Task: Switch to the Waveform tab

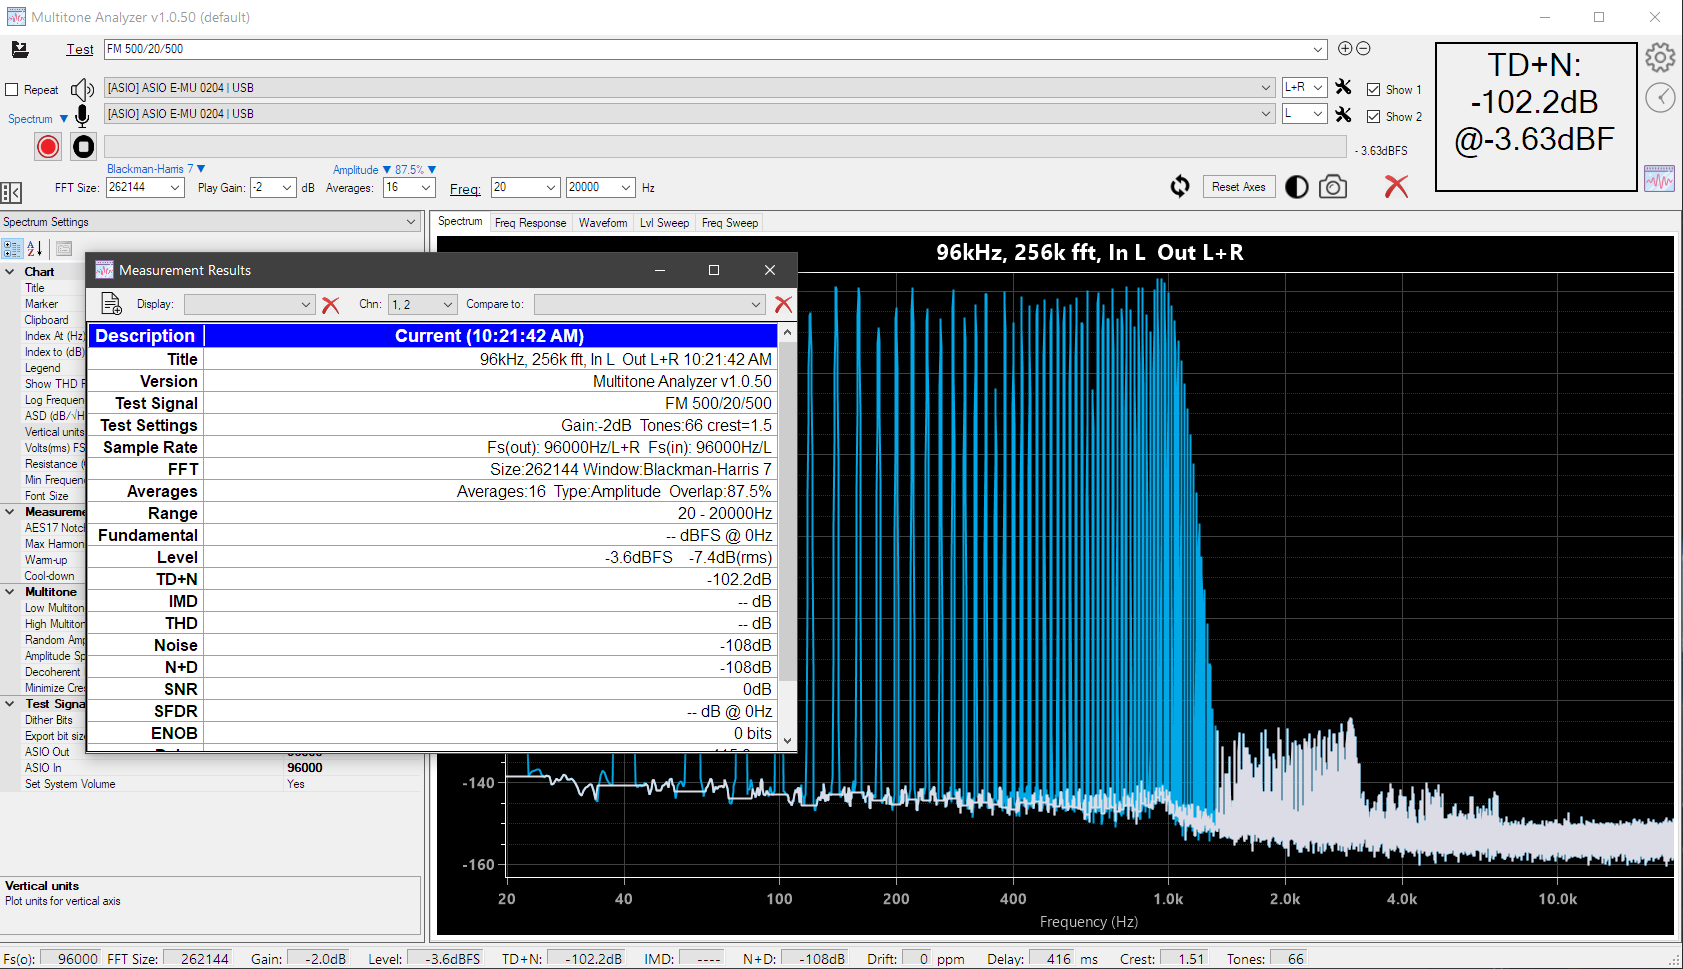Action: tap(603, 223)
